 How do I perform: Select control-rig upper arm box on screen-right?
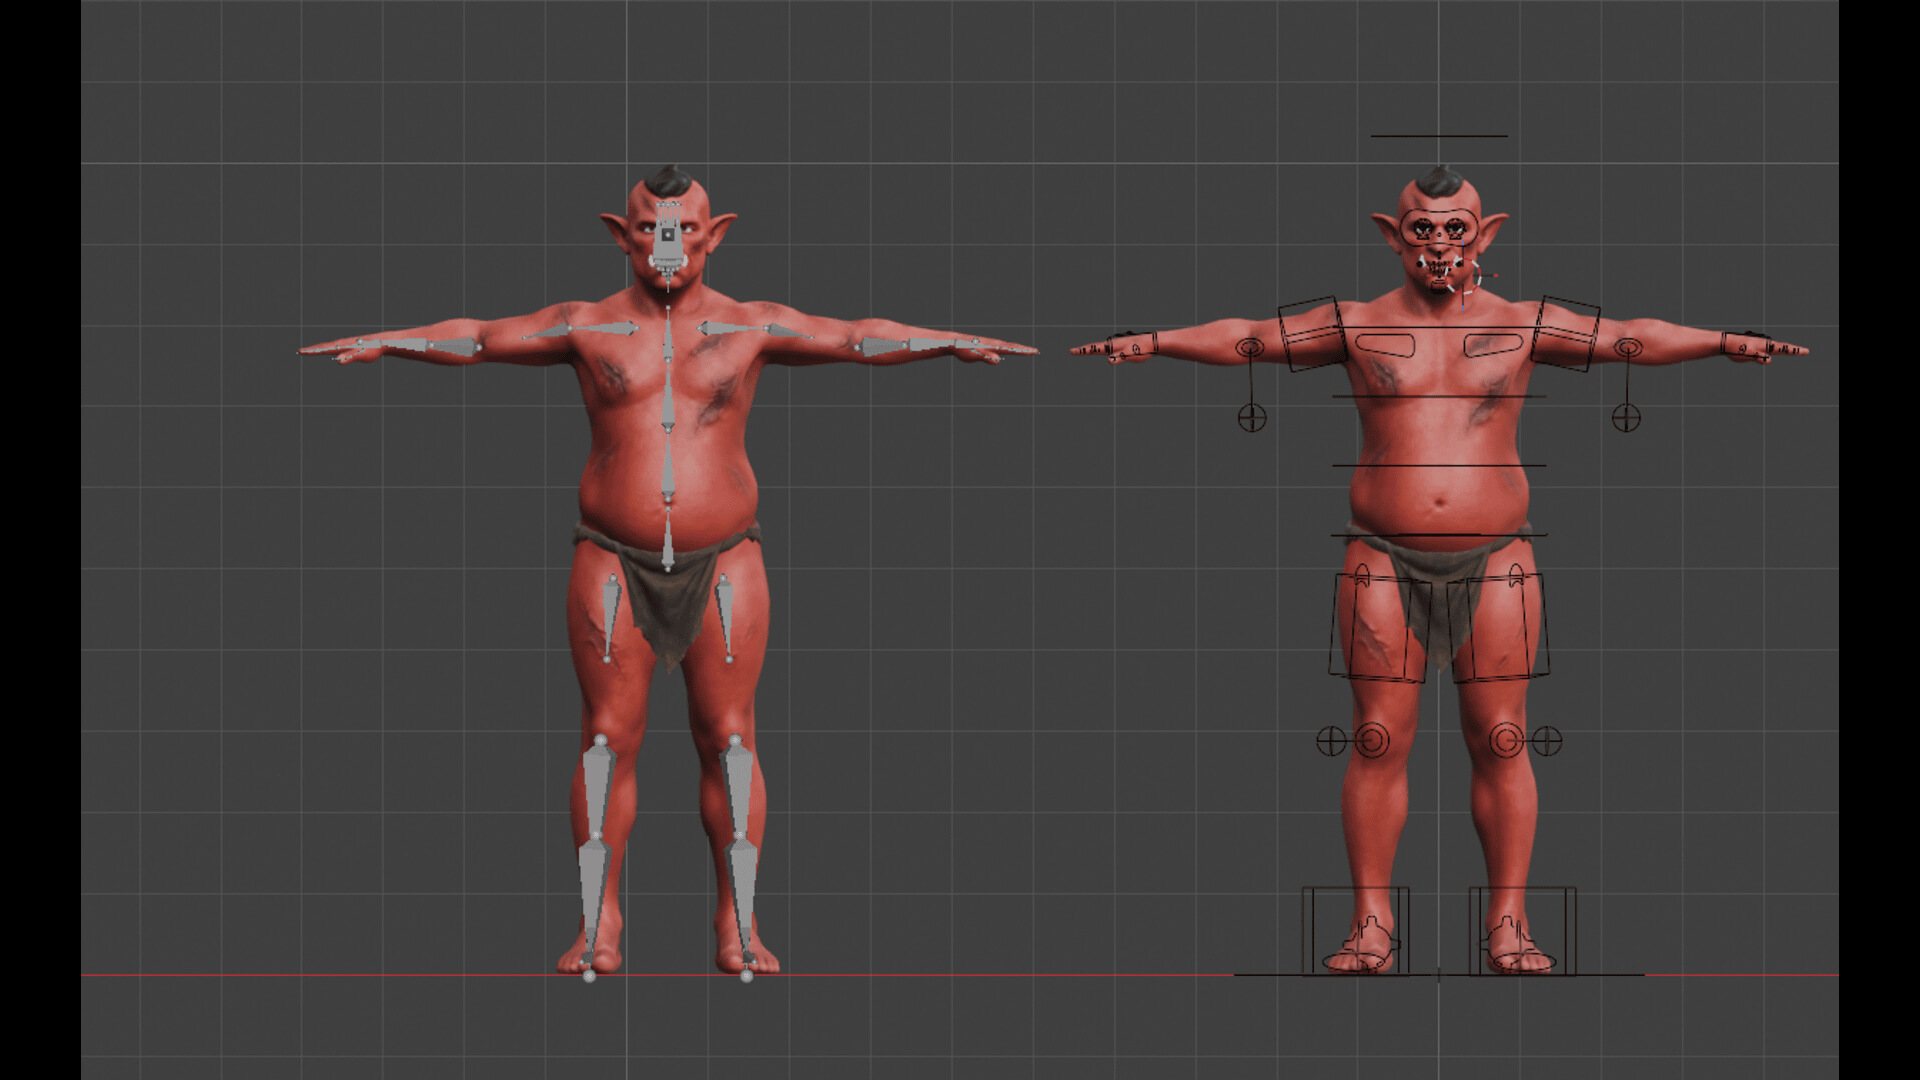(1566, 333)
